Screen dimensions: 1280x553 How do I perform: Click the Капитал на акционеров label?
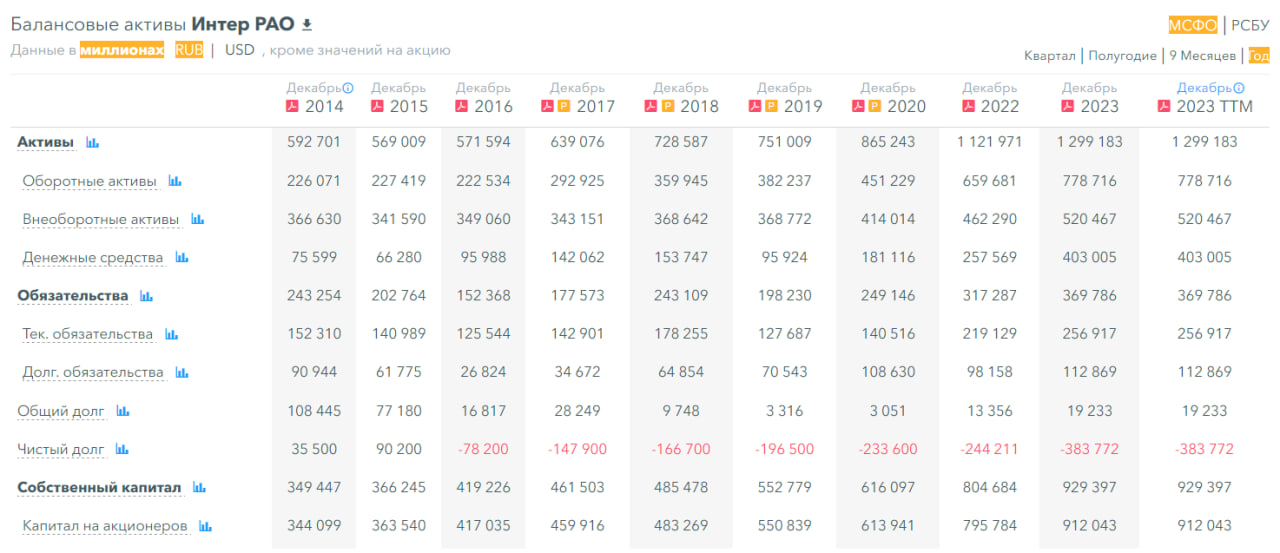pos(105,526)
